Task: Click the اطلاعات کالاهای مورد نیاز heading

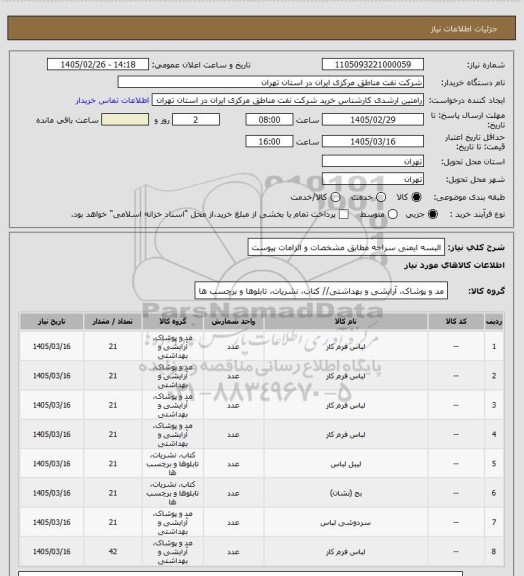Action: coord(454,265)
